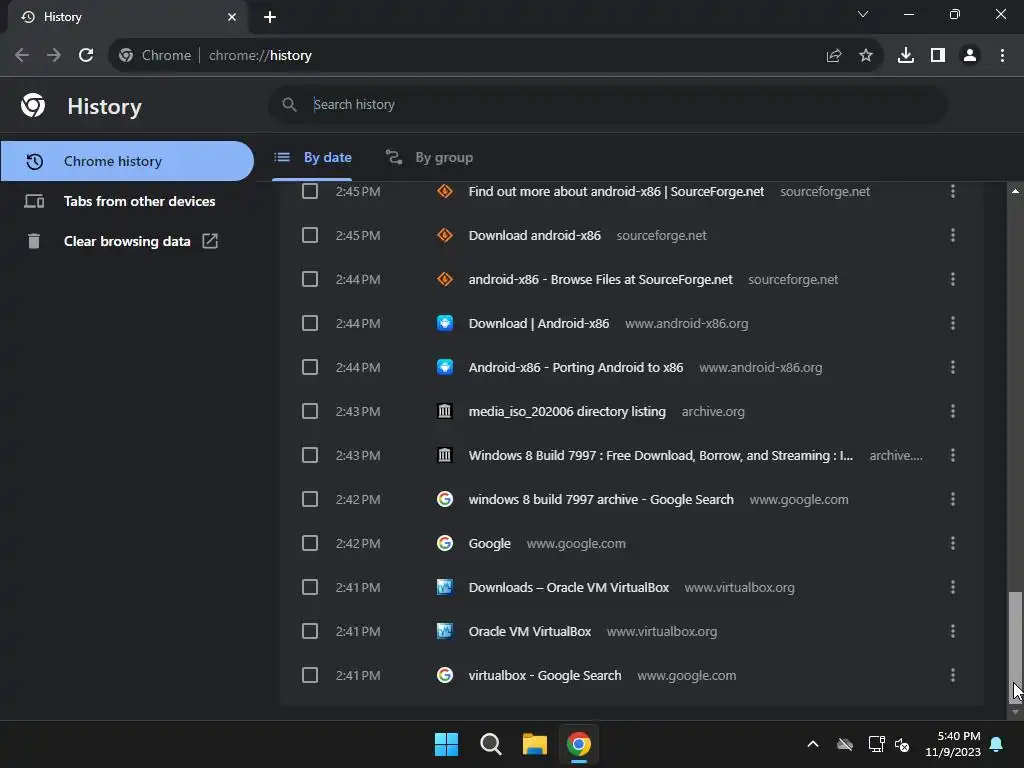Click the Chrome logo beside History heading

[x=33, y=105]
